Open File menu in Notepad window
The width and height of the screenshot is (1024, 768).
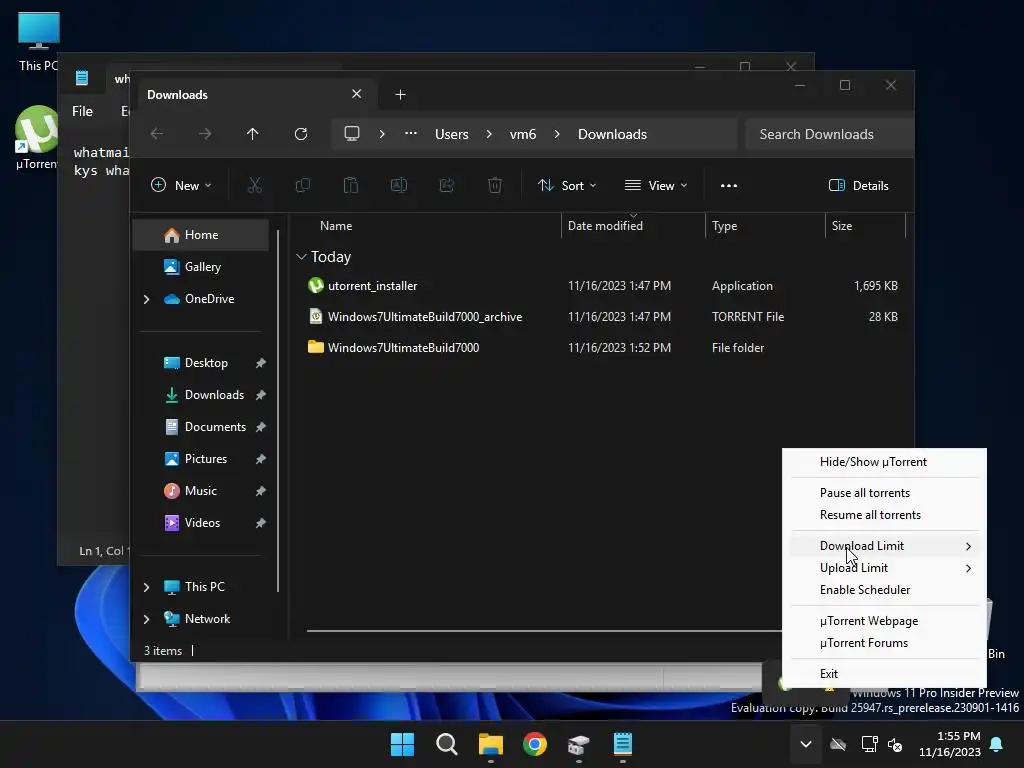82,111
